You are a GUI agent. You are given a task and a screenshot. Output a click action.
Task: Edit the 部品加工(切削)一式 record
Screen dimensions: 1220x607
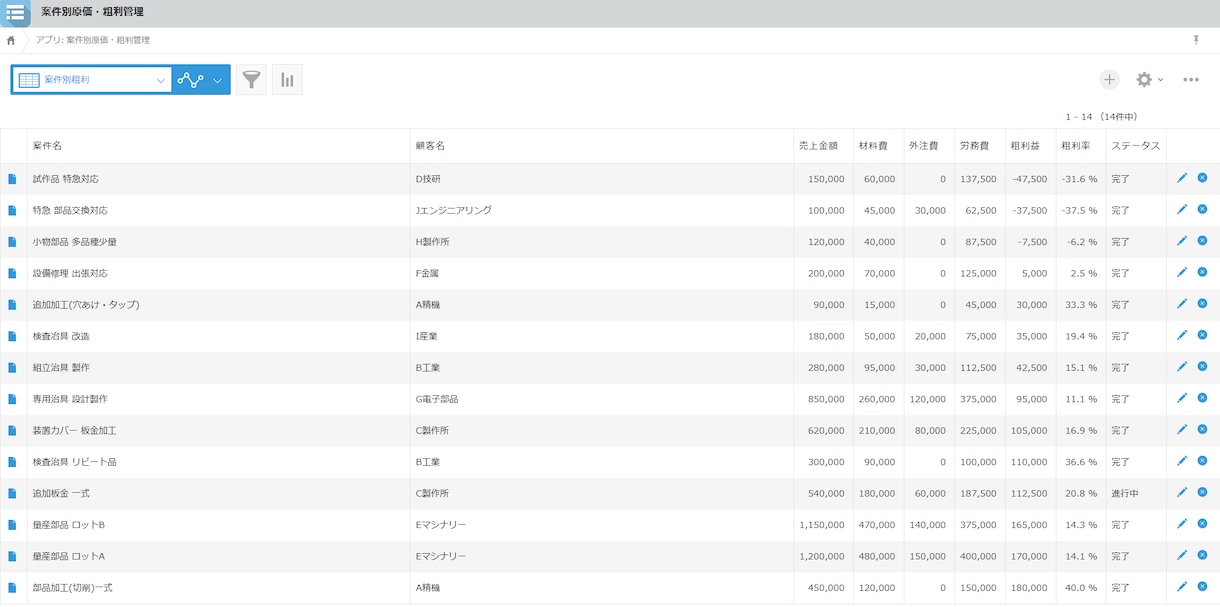pyautogui.click(x=1182, y=586)
